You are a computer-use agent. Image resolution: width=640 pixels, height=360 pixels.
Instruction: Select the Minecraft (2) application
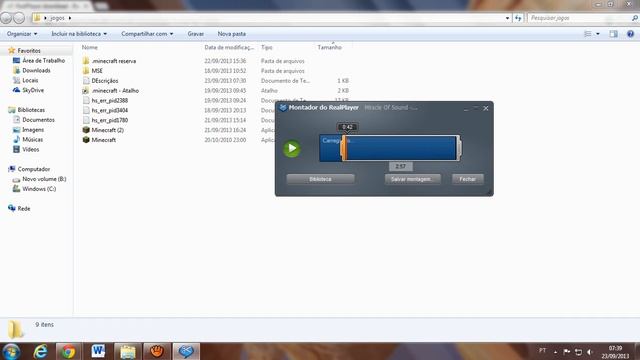click(107, 130)
